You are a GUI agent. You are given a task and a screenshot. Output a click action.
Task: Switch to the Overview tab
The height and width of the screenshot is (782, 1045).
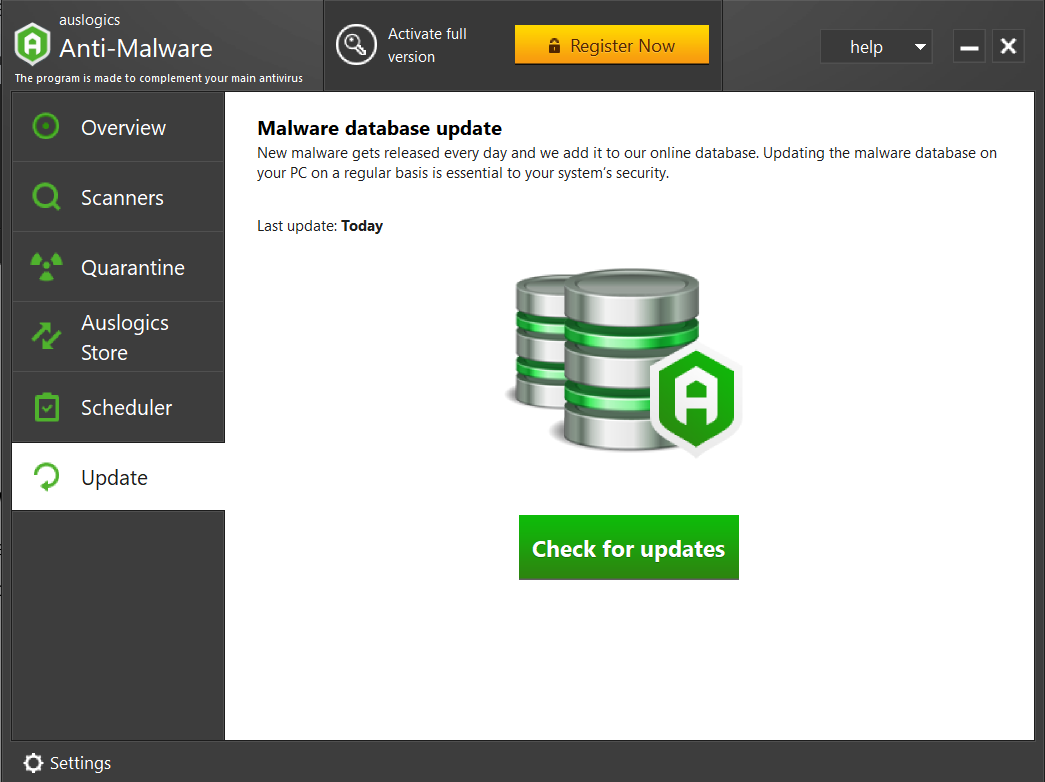click(123, 127)
